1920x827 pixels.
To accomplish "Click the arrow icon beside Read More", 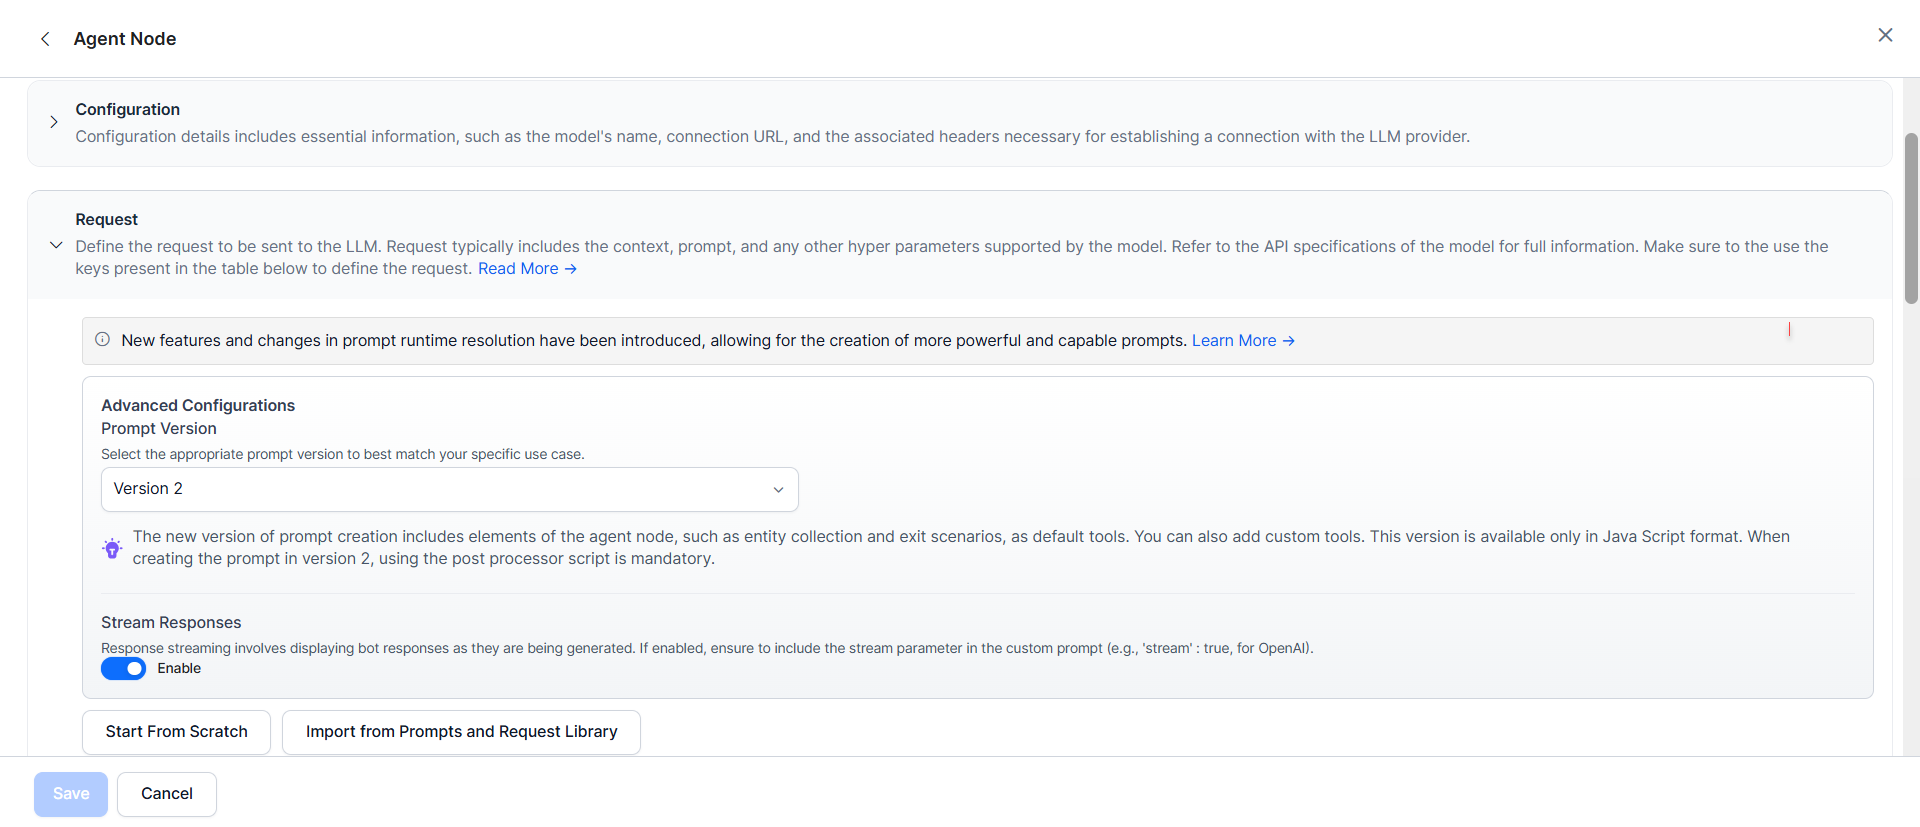I will coord(571,269).
